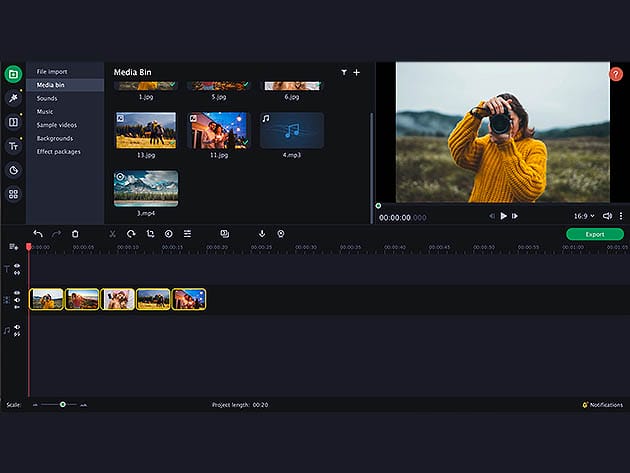Select Backgrounds in the import list
Image resolution: width=630 pixels, height=473 pixels.
(x=54, y=138)
